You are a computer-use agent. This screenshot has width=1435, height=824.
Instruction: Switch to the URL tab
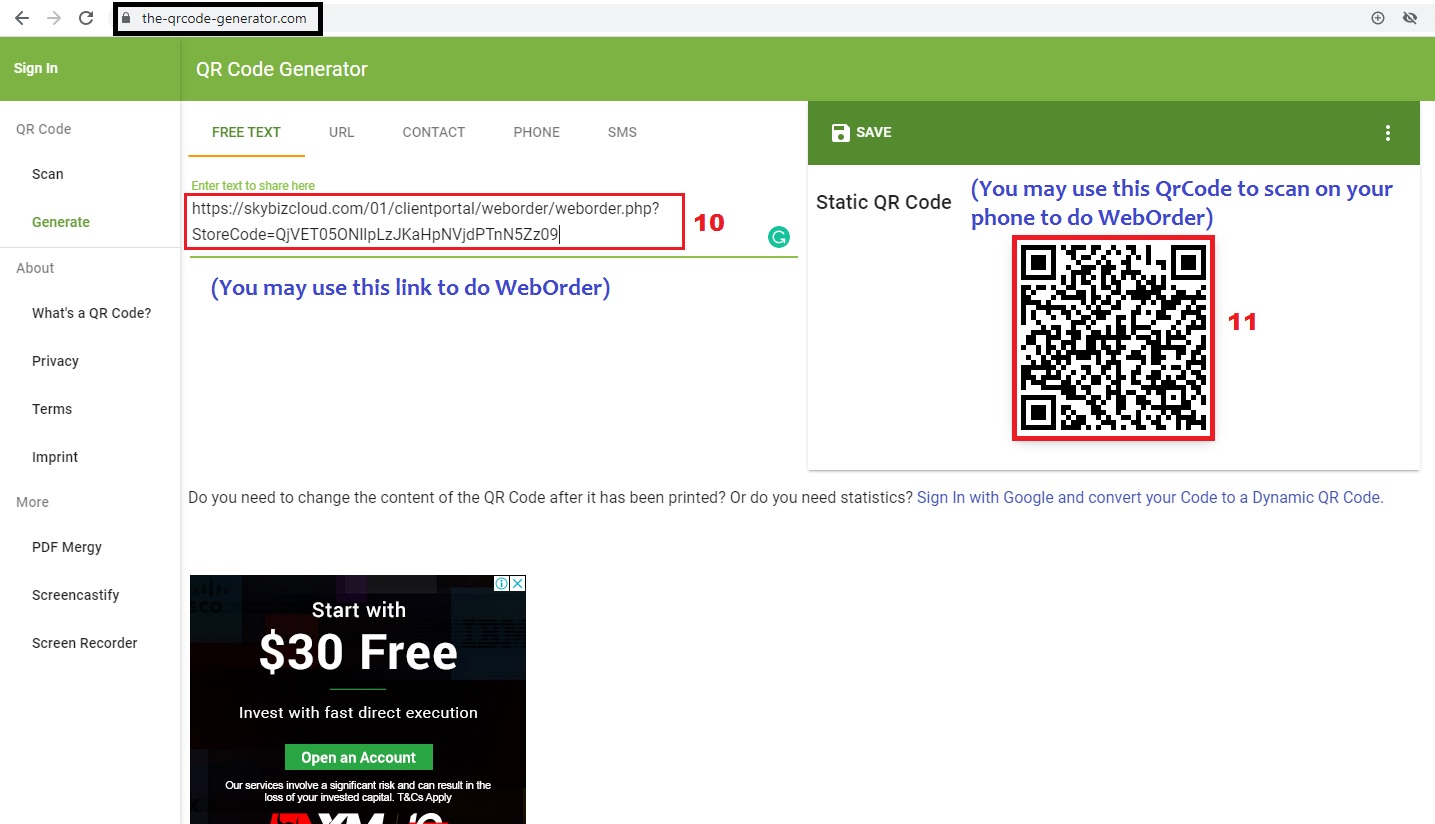pyautogui.click(x=341, y=132)
